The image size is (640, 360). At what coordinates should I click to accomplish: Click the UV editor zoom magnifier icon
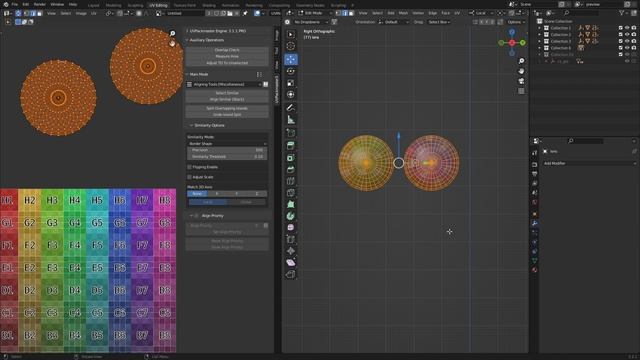coord(172,33)
